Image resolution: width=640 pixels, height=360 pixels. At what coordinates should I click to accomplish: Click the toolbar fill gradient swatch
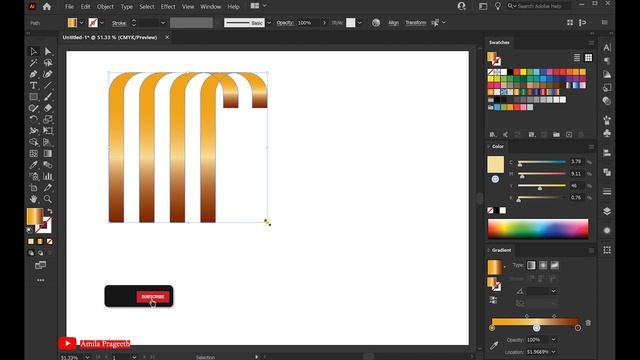coord(35,216)
